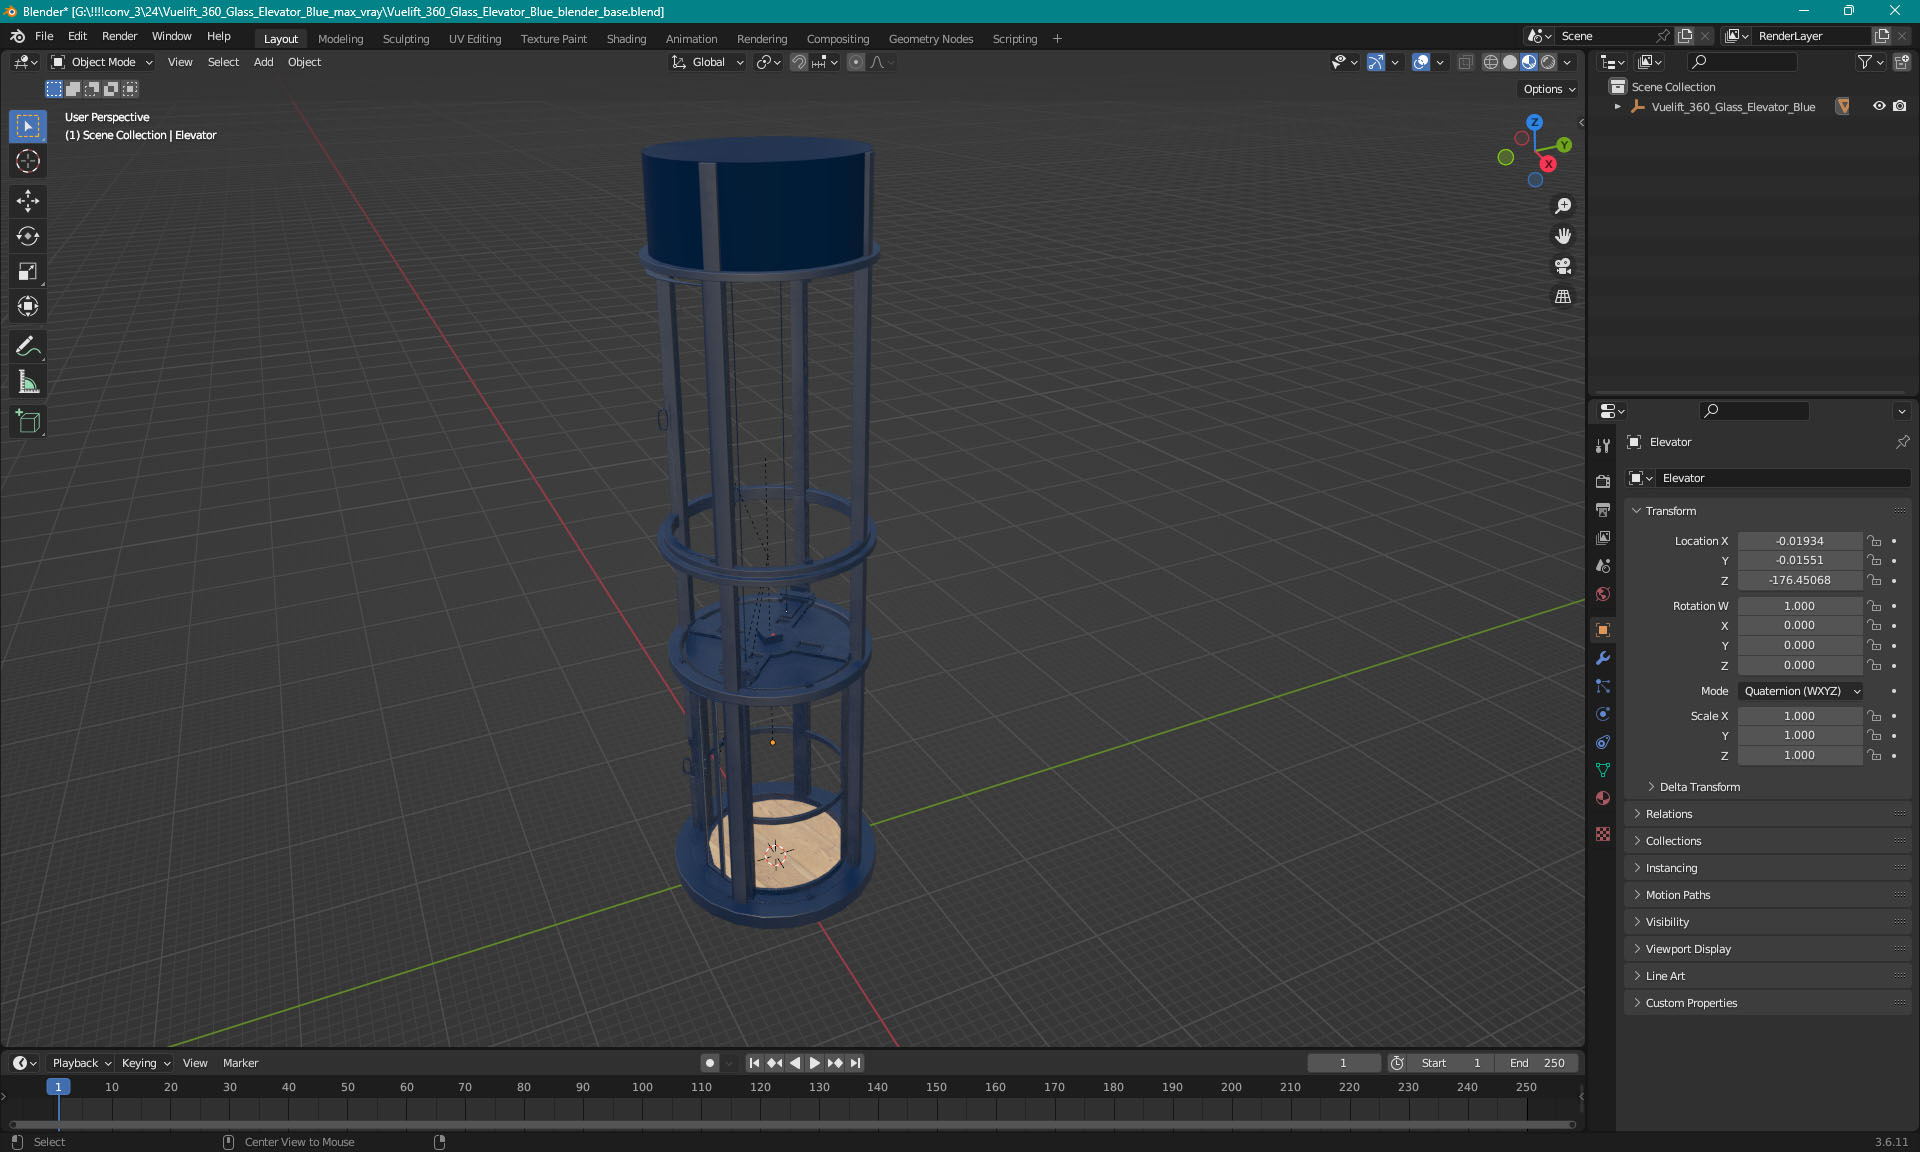
Task: Open the viewport Add menu
Action: [x=263, y=62]
